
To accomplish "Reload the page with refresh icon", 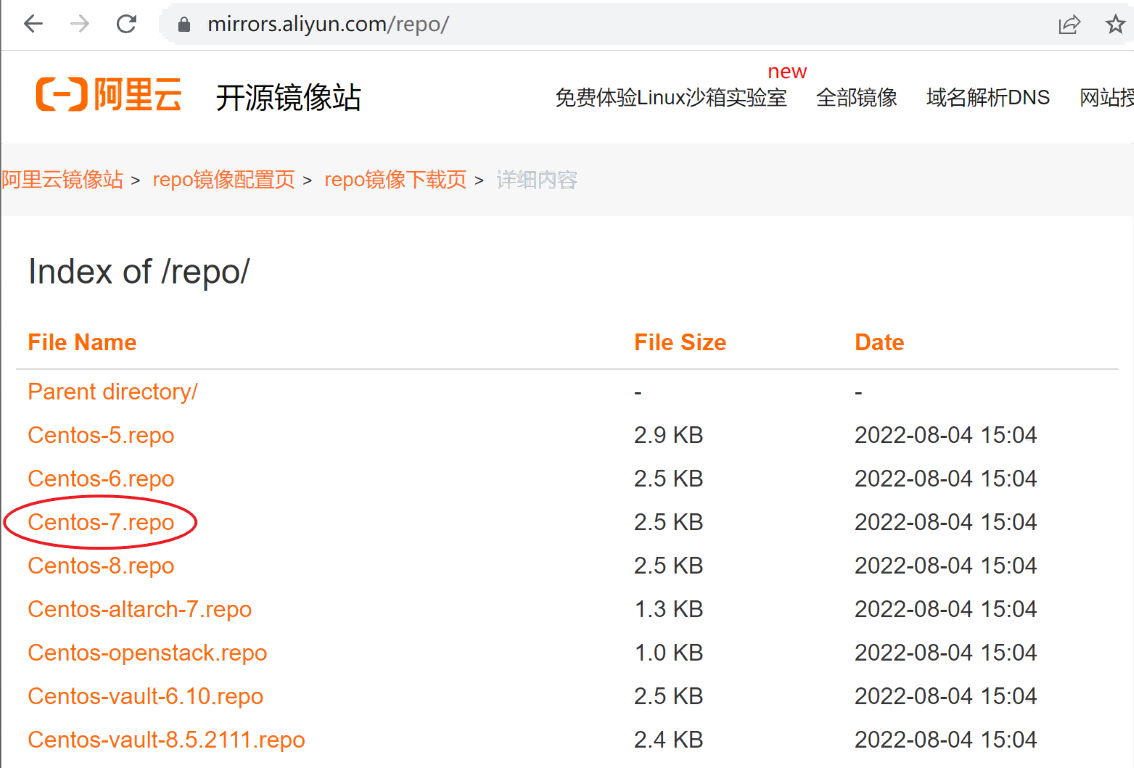I will click(126, 24).
